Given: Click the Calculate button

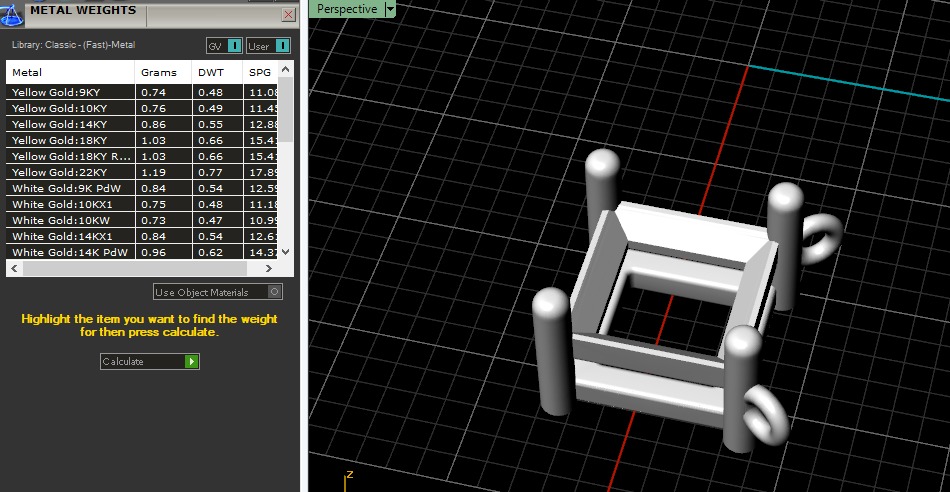Looking at the screenshot, I should pos(150,362).
